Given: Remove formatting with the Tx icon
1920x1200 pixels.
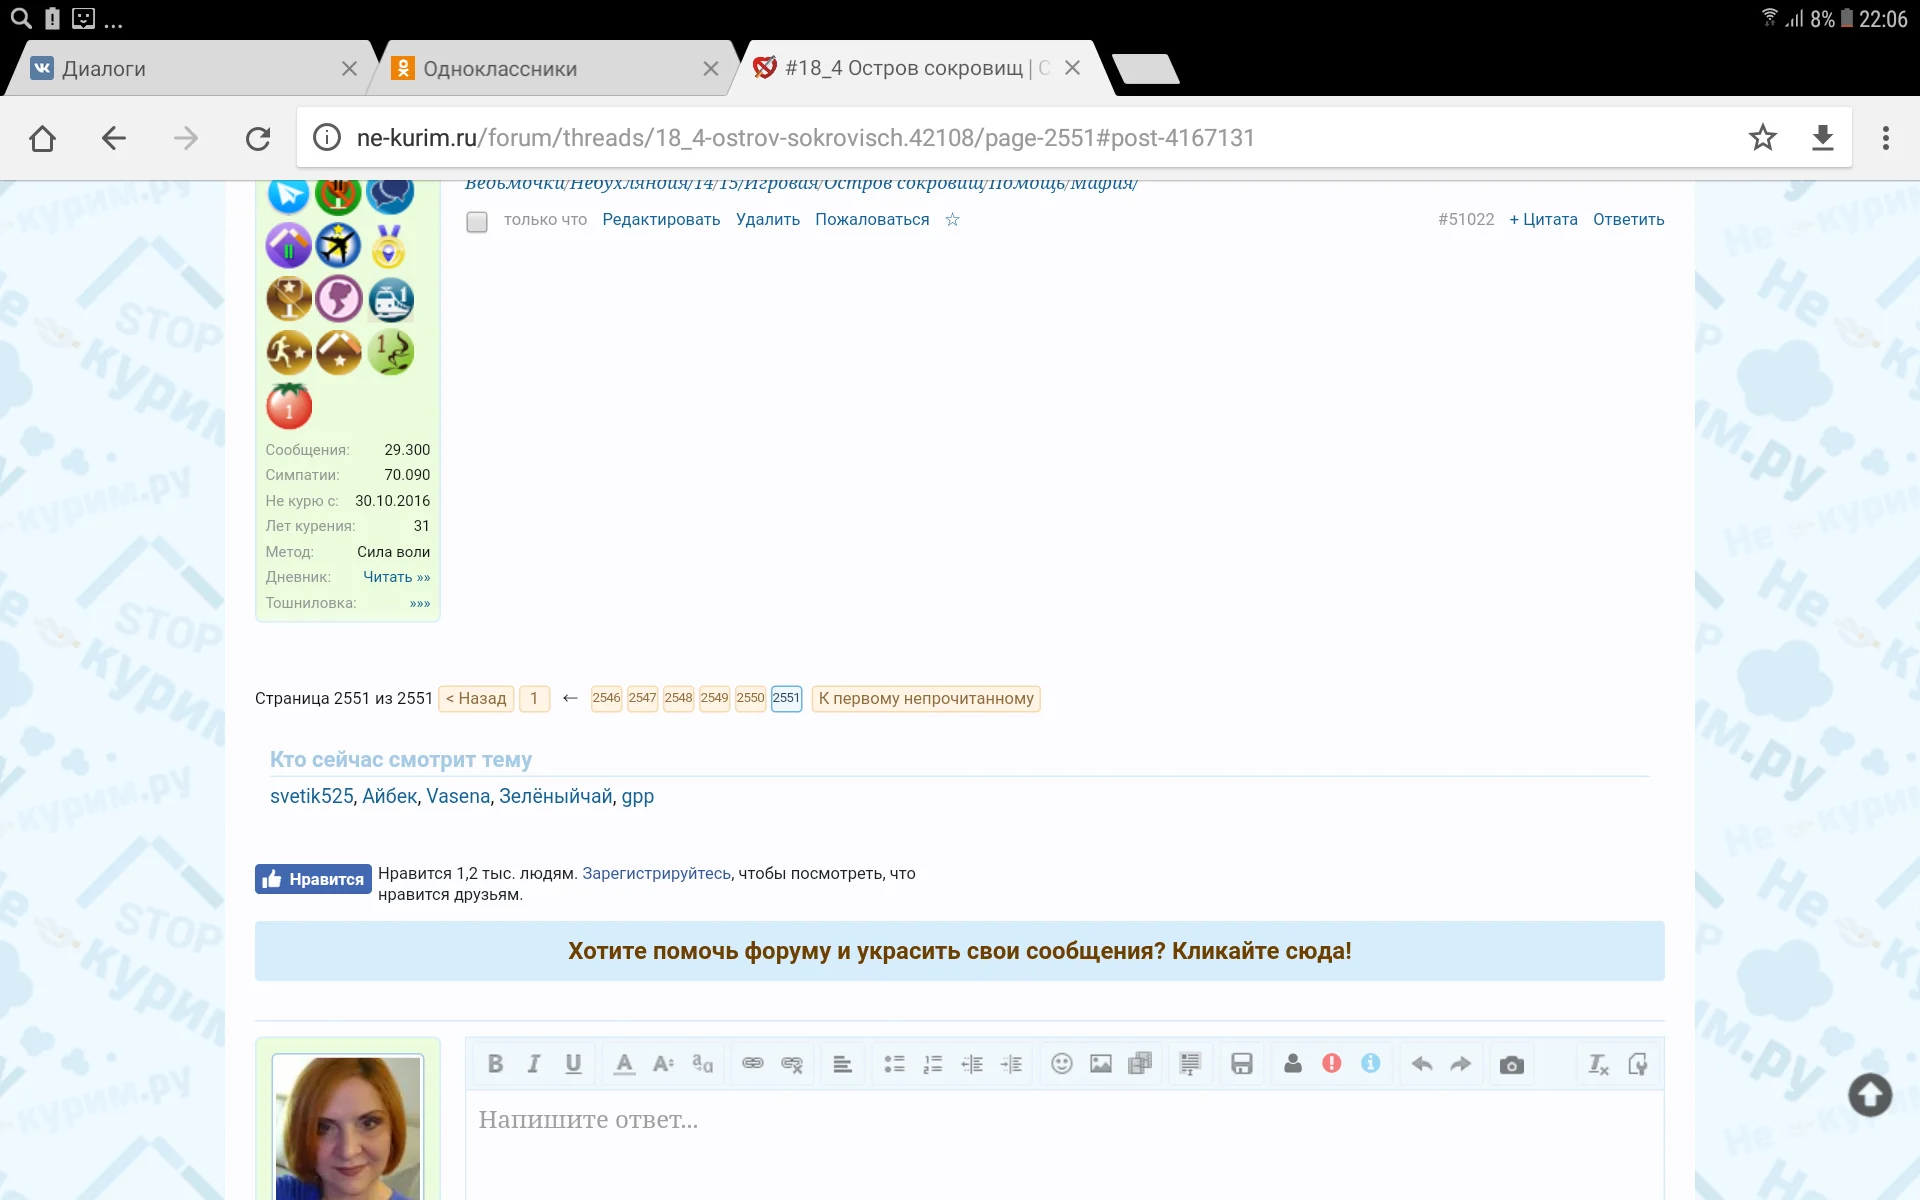Looking at the screenshot, I should click(1597, 1064).
